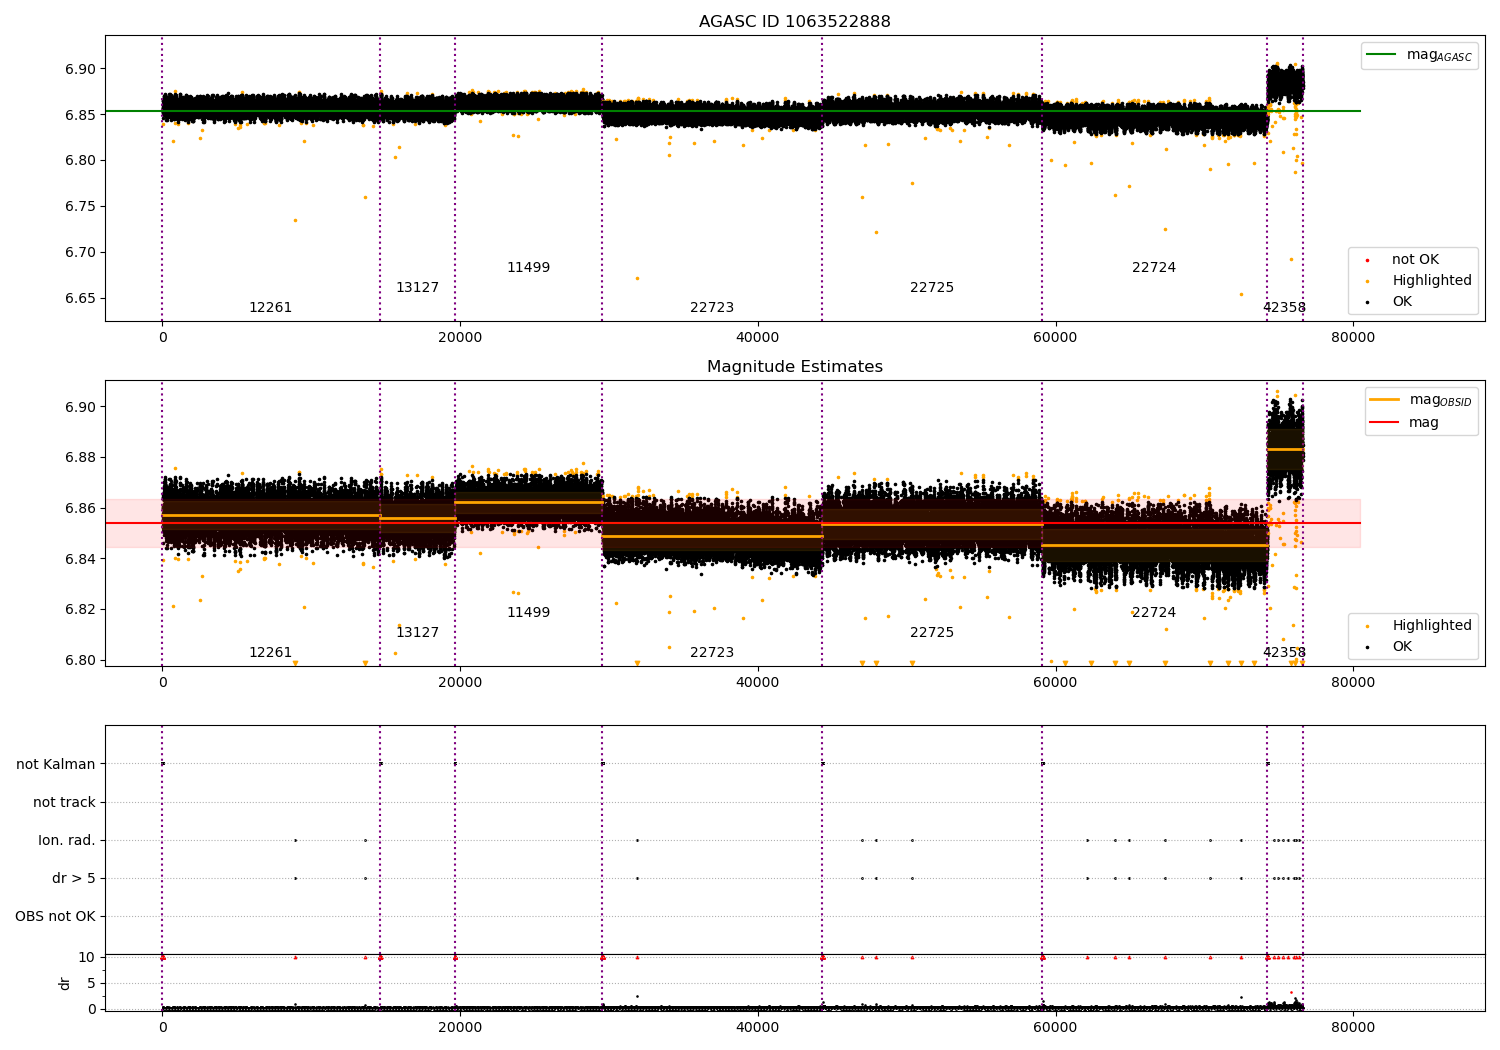Click the 6.65 y-axis tick label

click(82, 299)
